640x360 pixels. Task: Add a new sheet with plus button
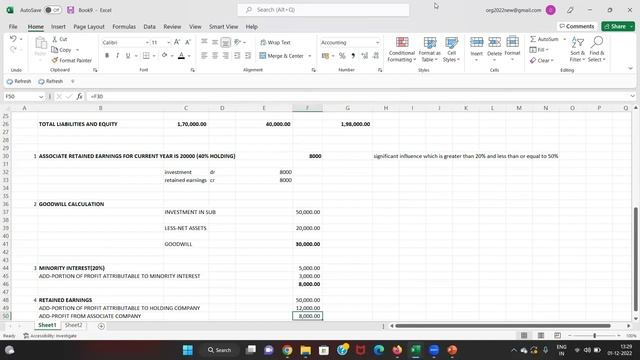click(101, 326)
